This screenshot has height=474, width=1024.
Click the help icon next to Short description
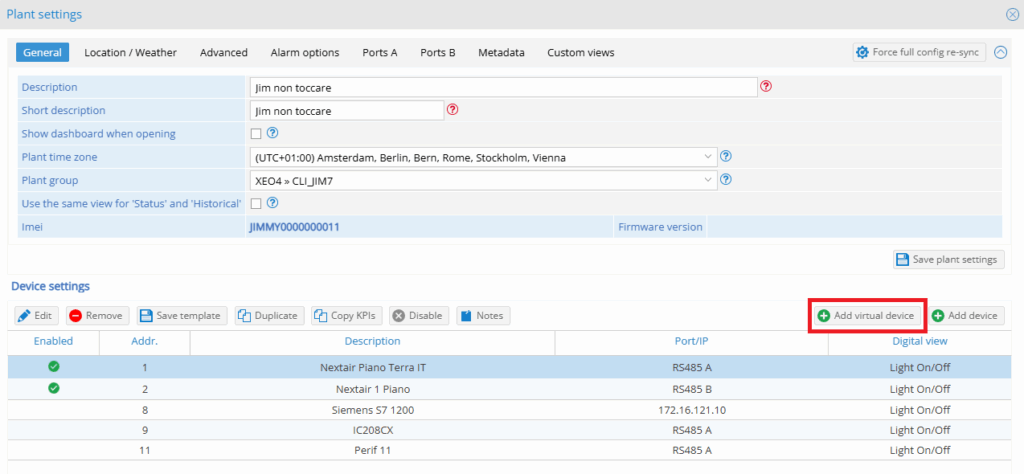(452, 110)
